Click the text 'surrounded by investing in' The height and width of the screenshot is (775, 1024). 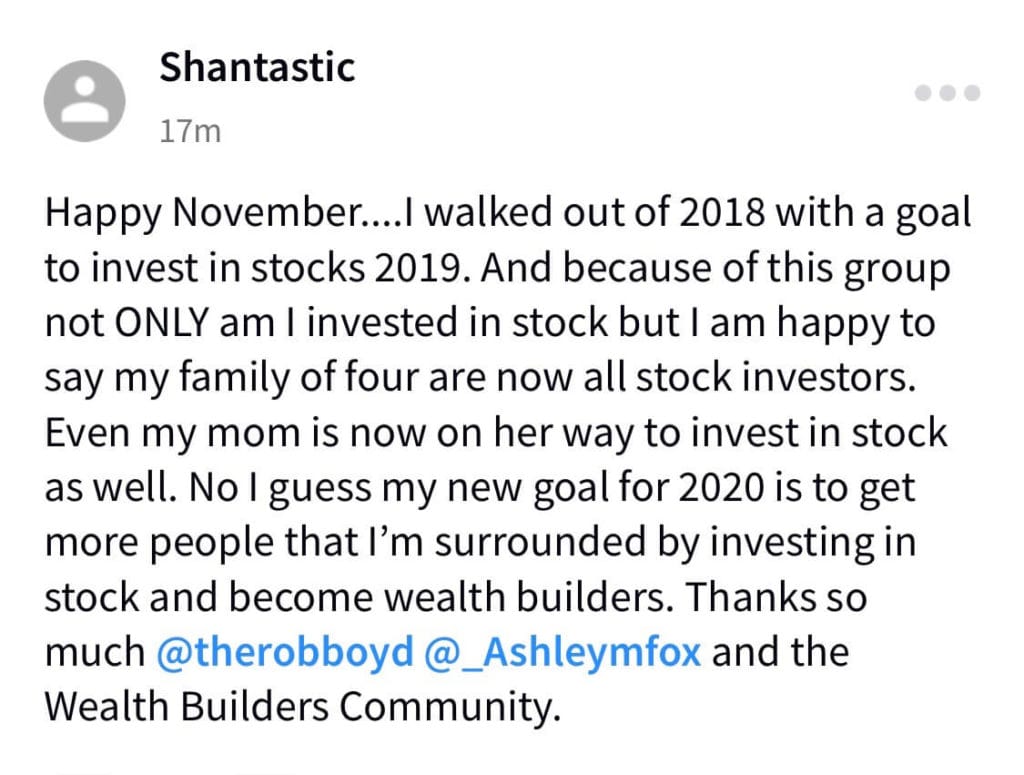pyautogui.click(x=675, y=542)
